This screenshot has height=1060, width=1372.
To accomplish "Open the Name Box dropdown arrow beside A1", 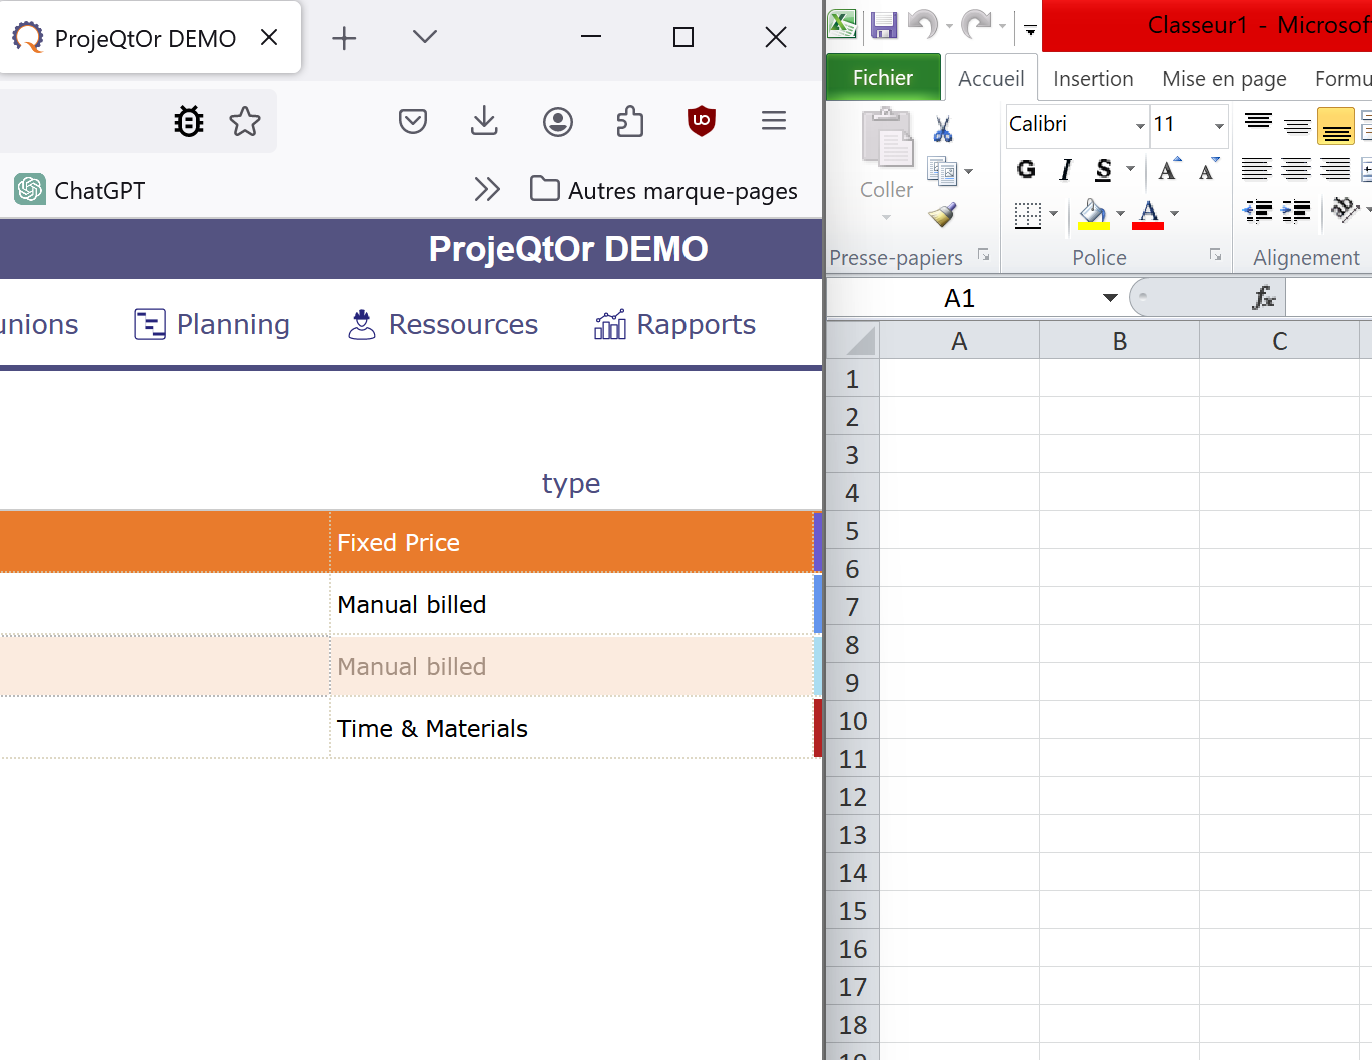I will [x=1110, y=298].
